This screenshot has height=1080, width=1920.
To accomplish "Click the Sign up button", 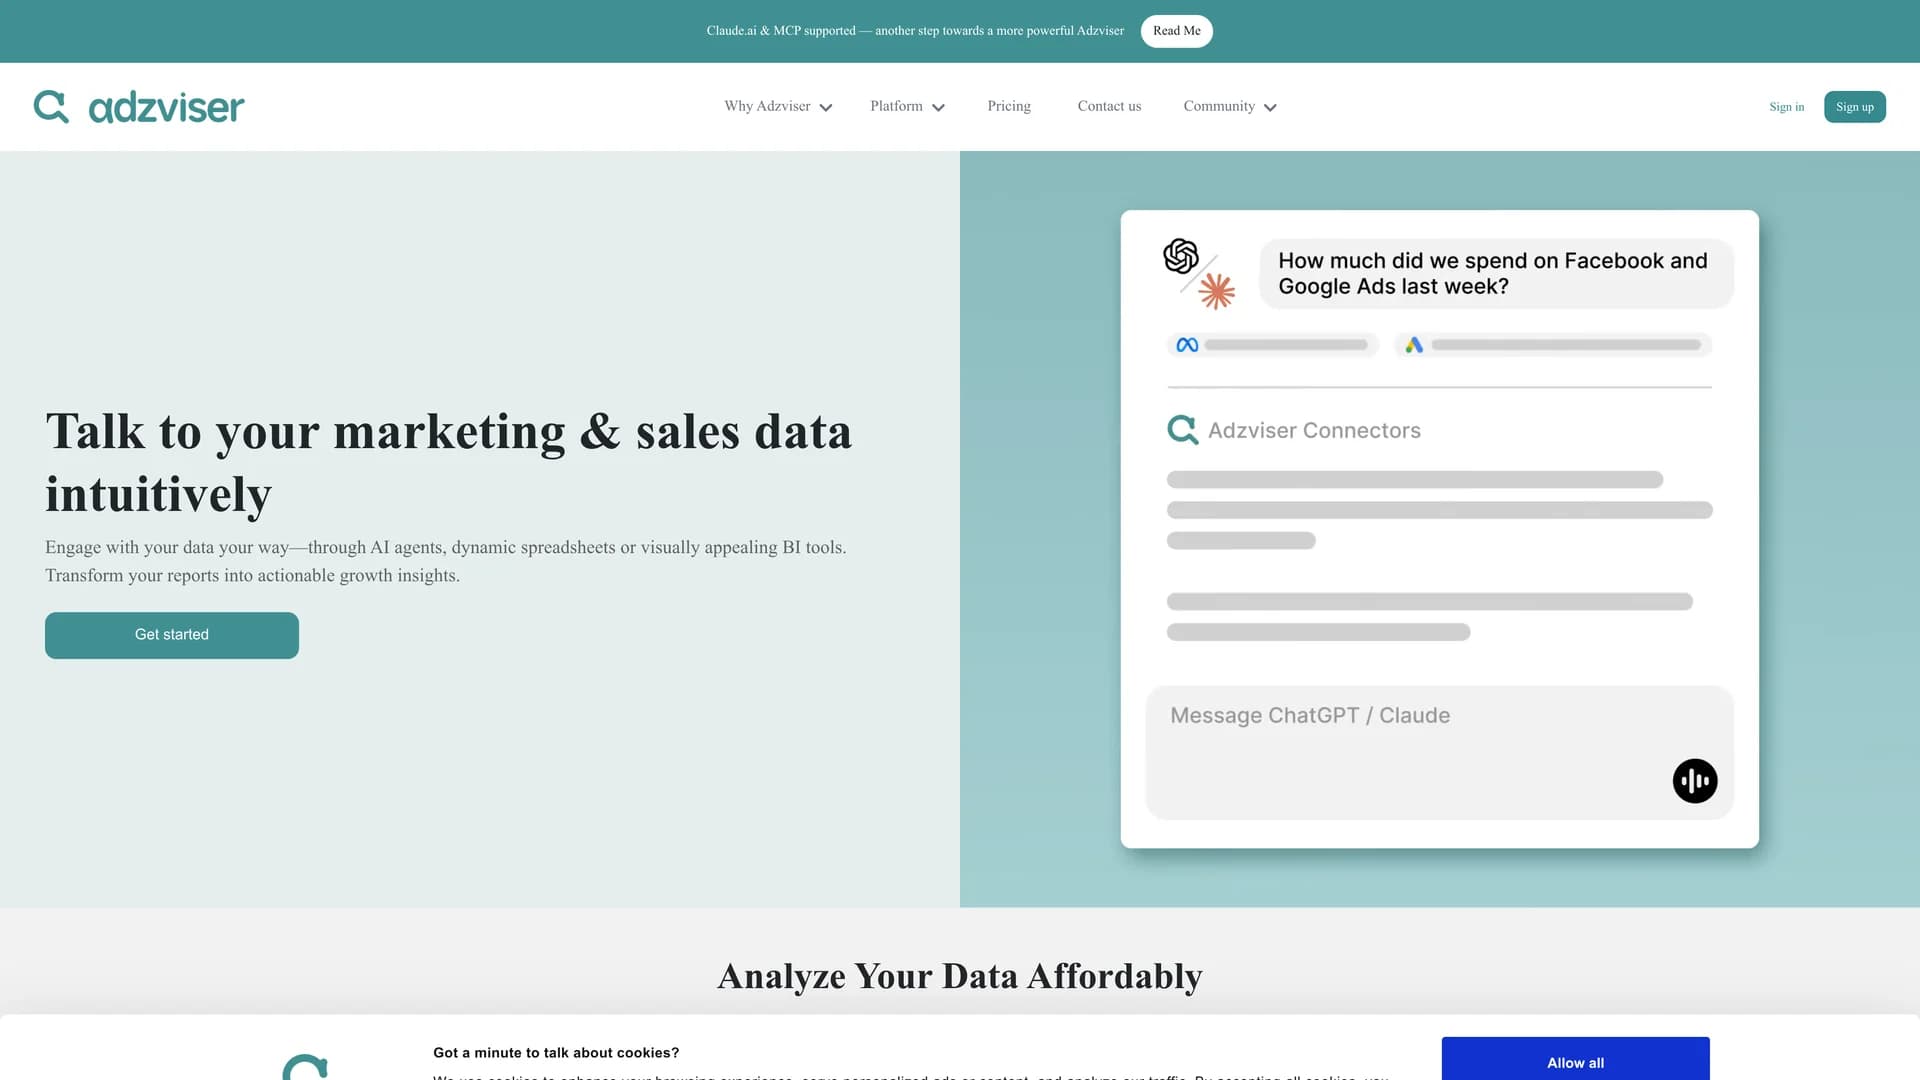I will pyautogui.click(x=1854, y=107).
